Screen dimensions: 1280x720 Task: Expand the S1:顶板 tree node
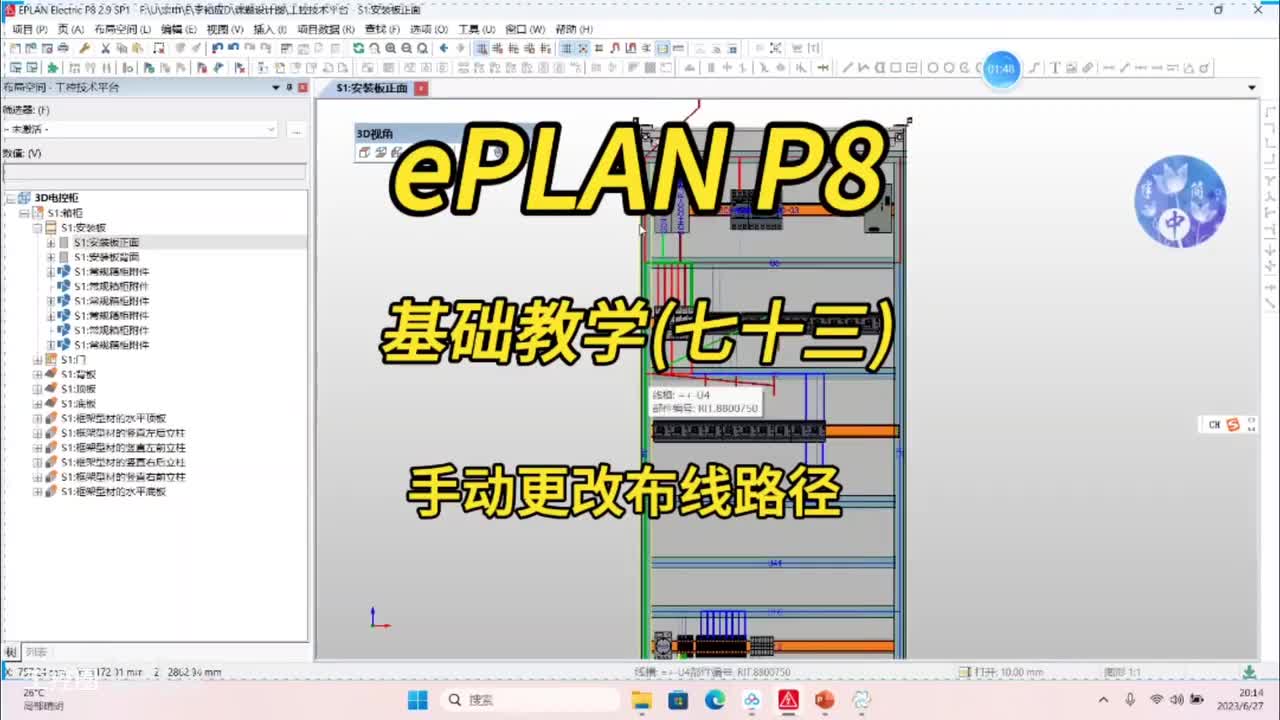[x=38, y=389]
